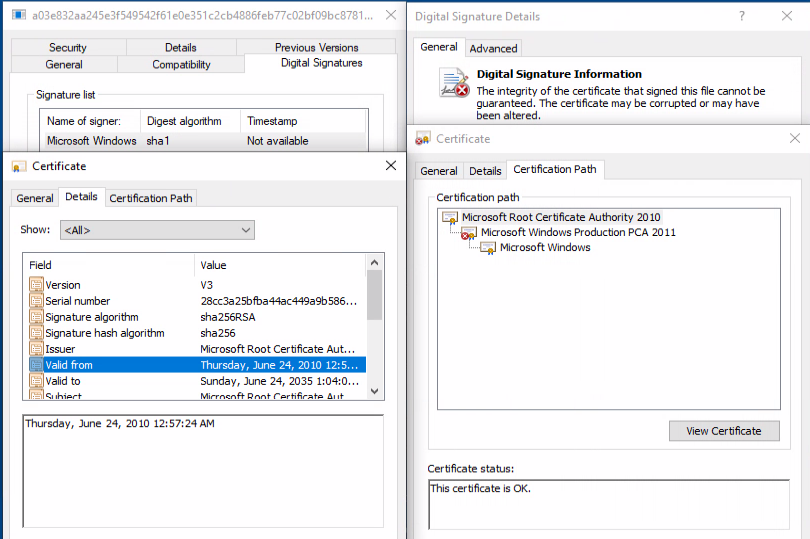Open General tab in left Certificate window
This screenshot has height=539, width=810.
[35, 198]
